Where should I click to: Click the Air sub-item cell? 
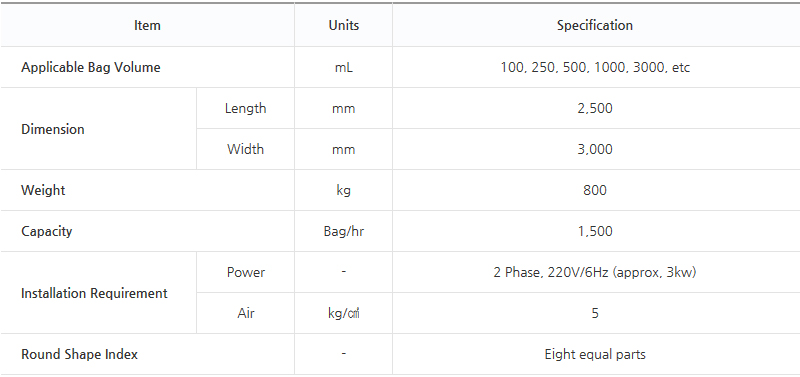pyautogui.click(x=245, y=313)
